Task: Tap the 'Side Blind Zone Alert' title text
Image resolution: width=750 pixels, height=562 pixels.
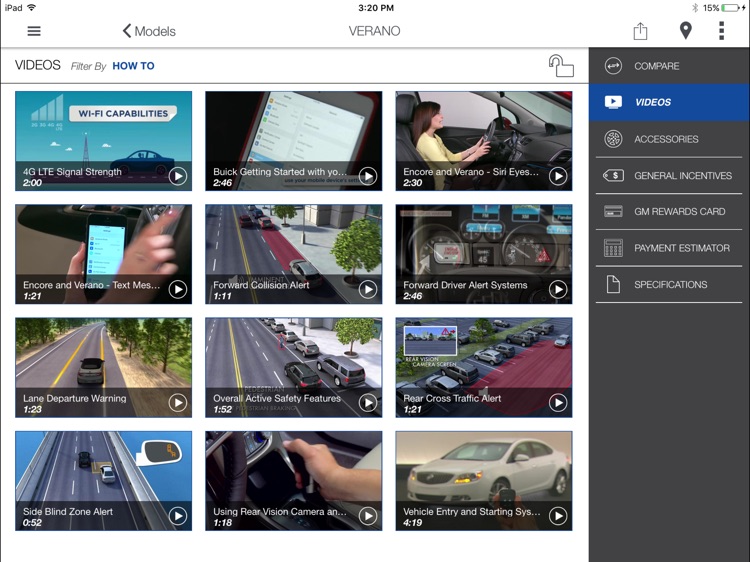Action: 68,512
